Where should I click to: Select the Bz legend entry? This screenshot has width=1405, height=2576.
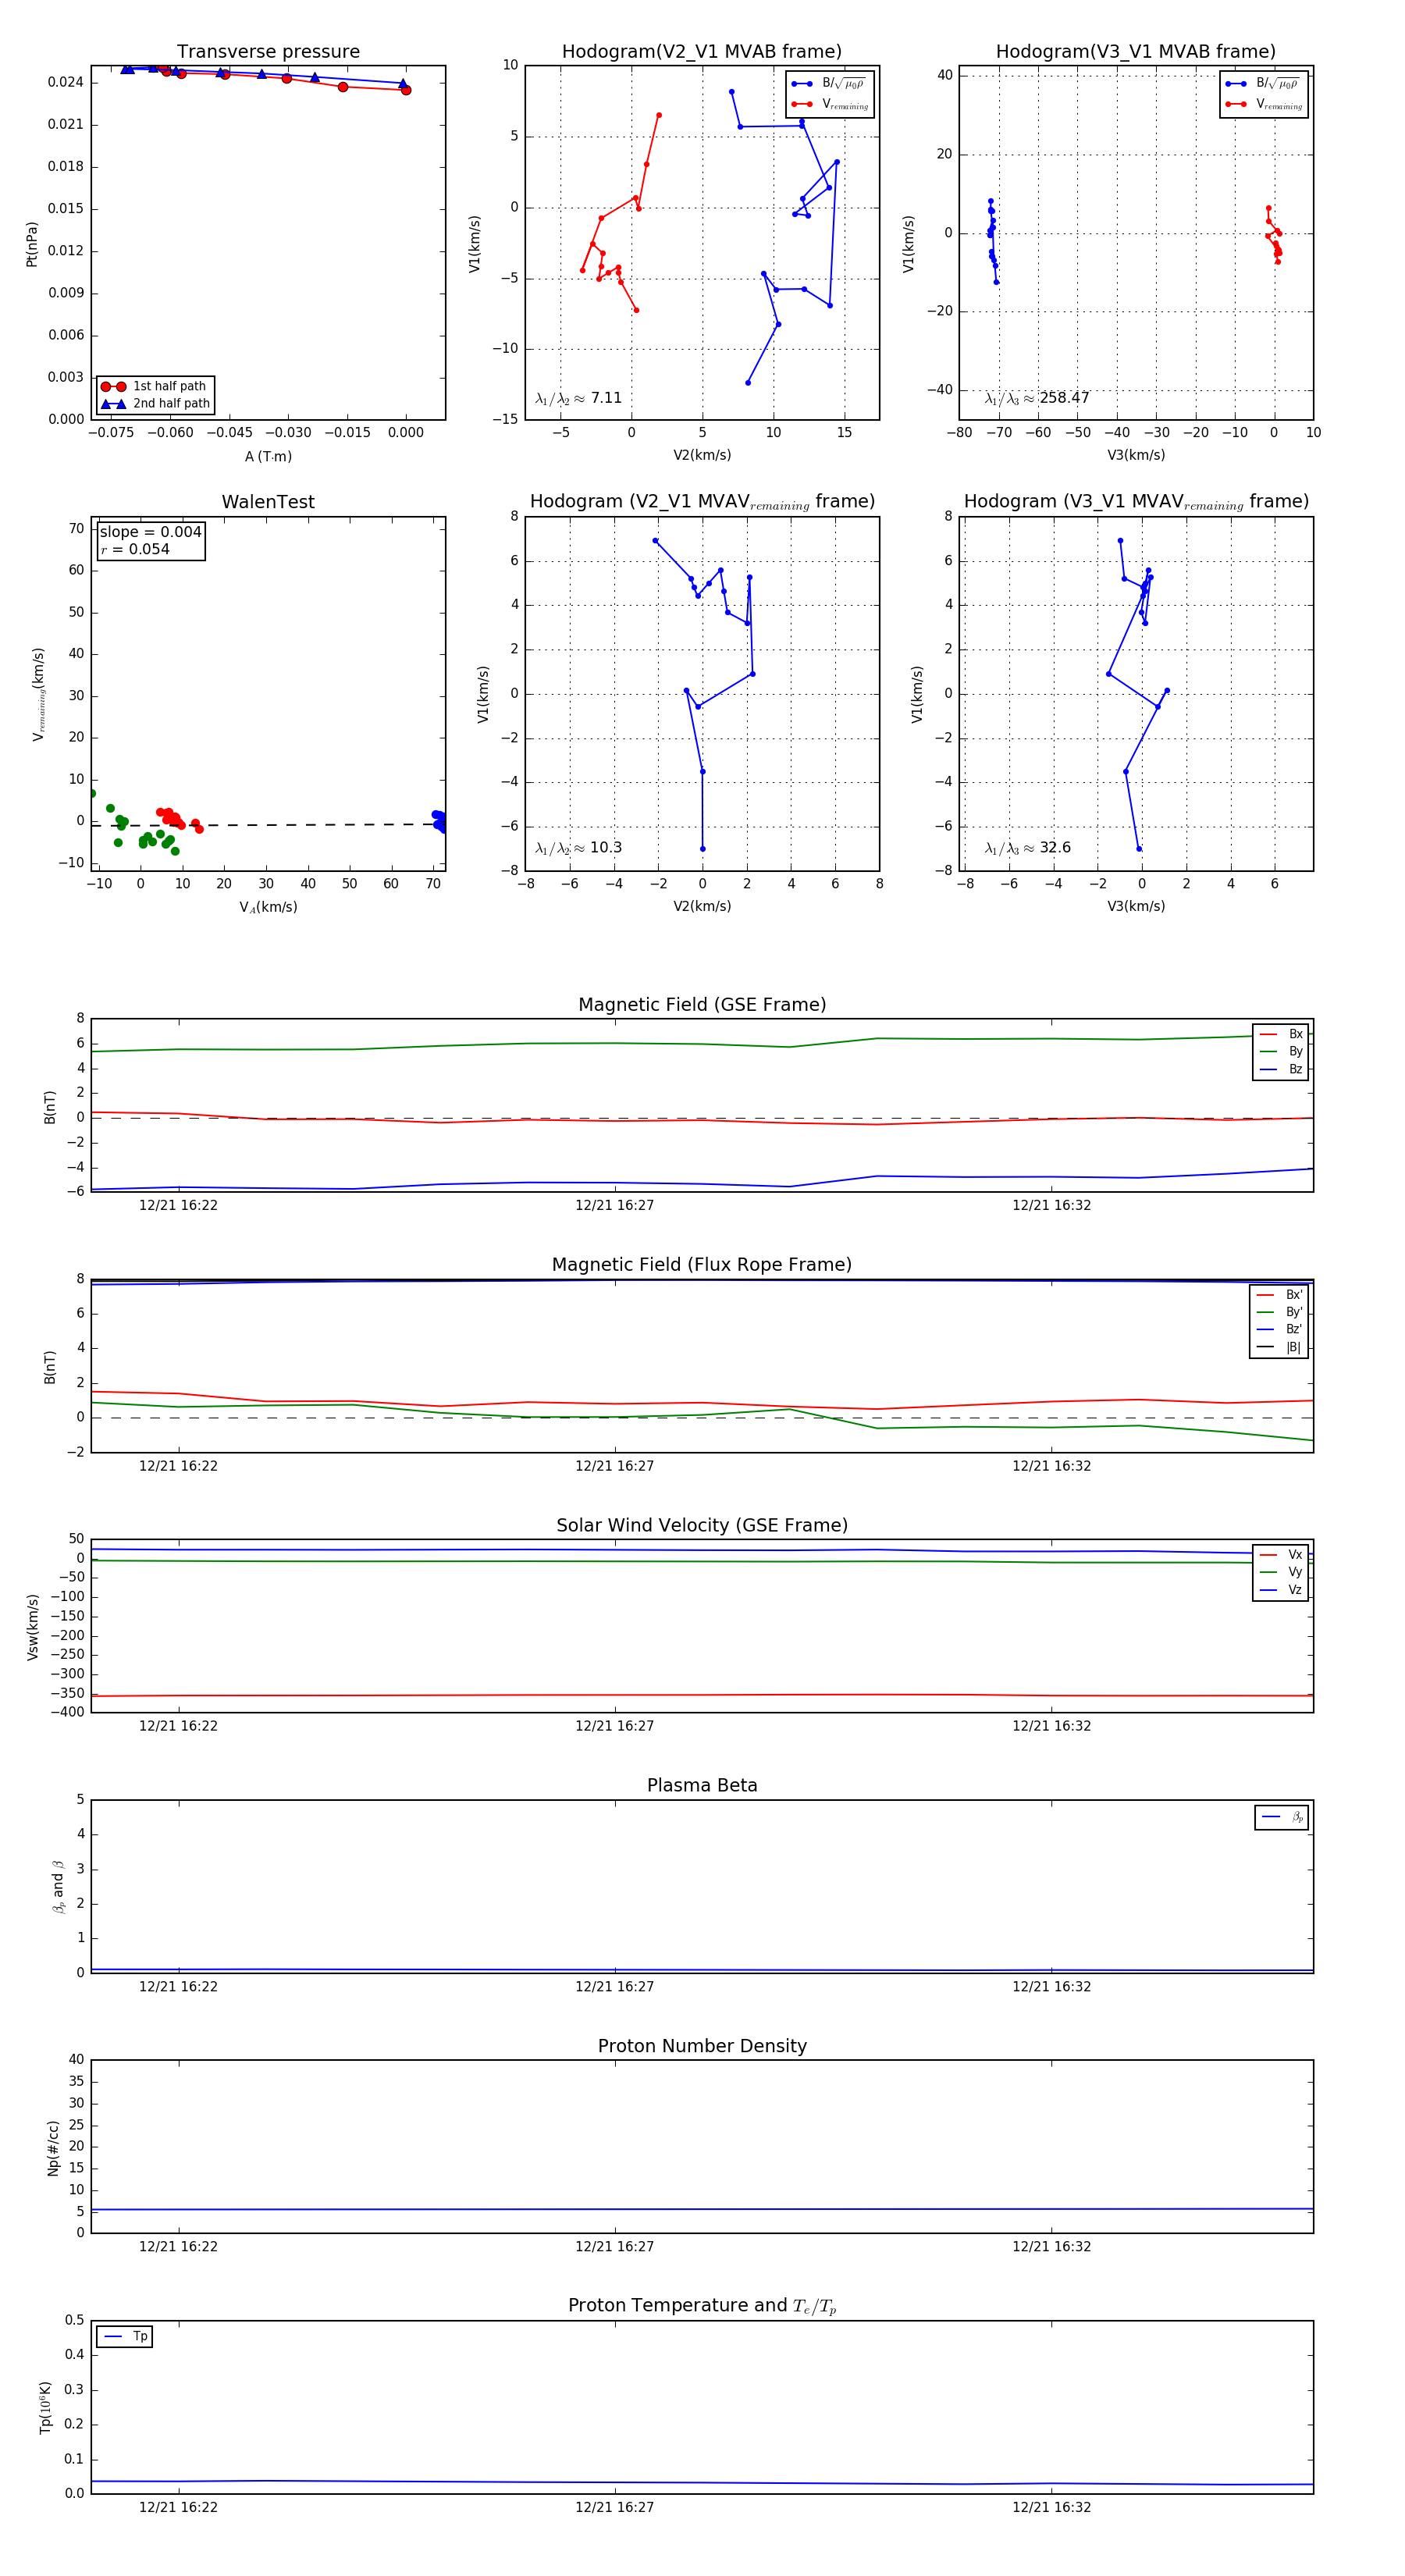coord(1281,1069)
